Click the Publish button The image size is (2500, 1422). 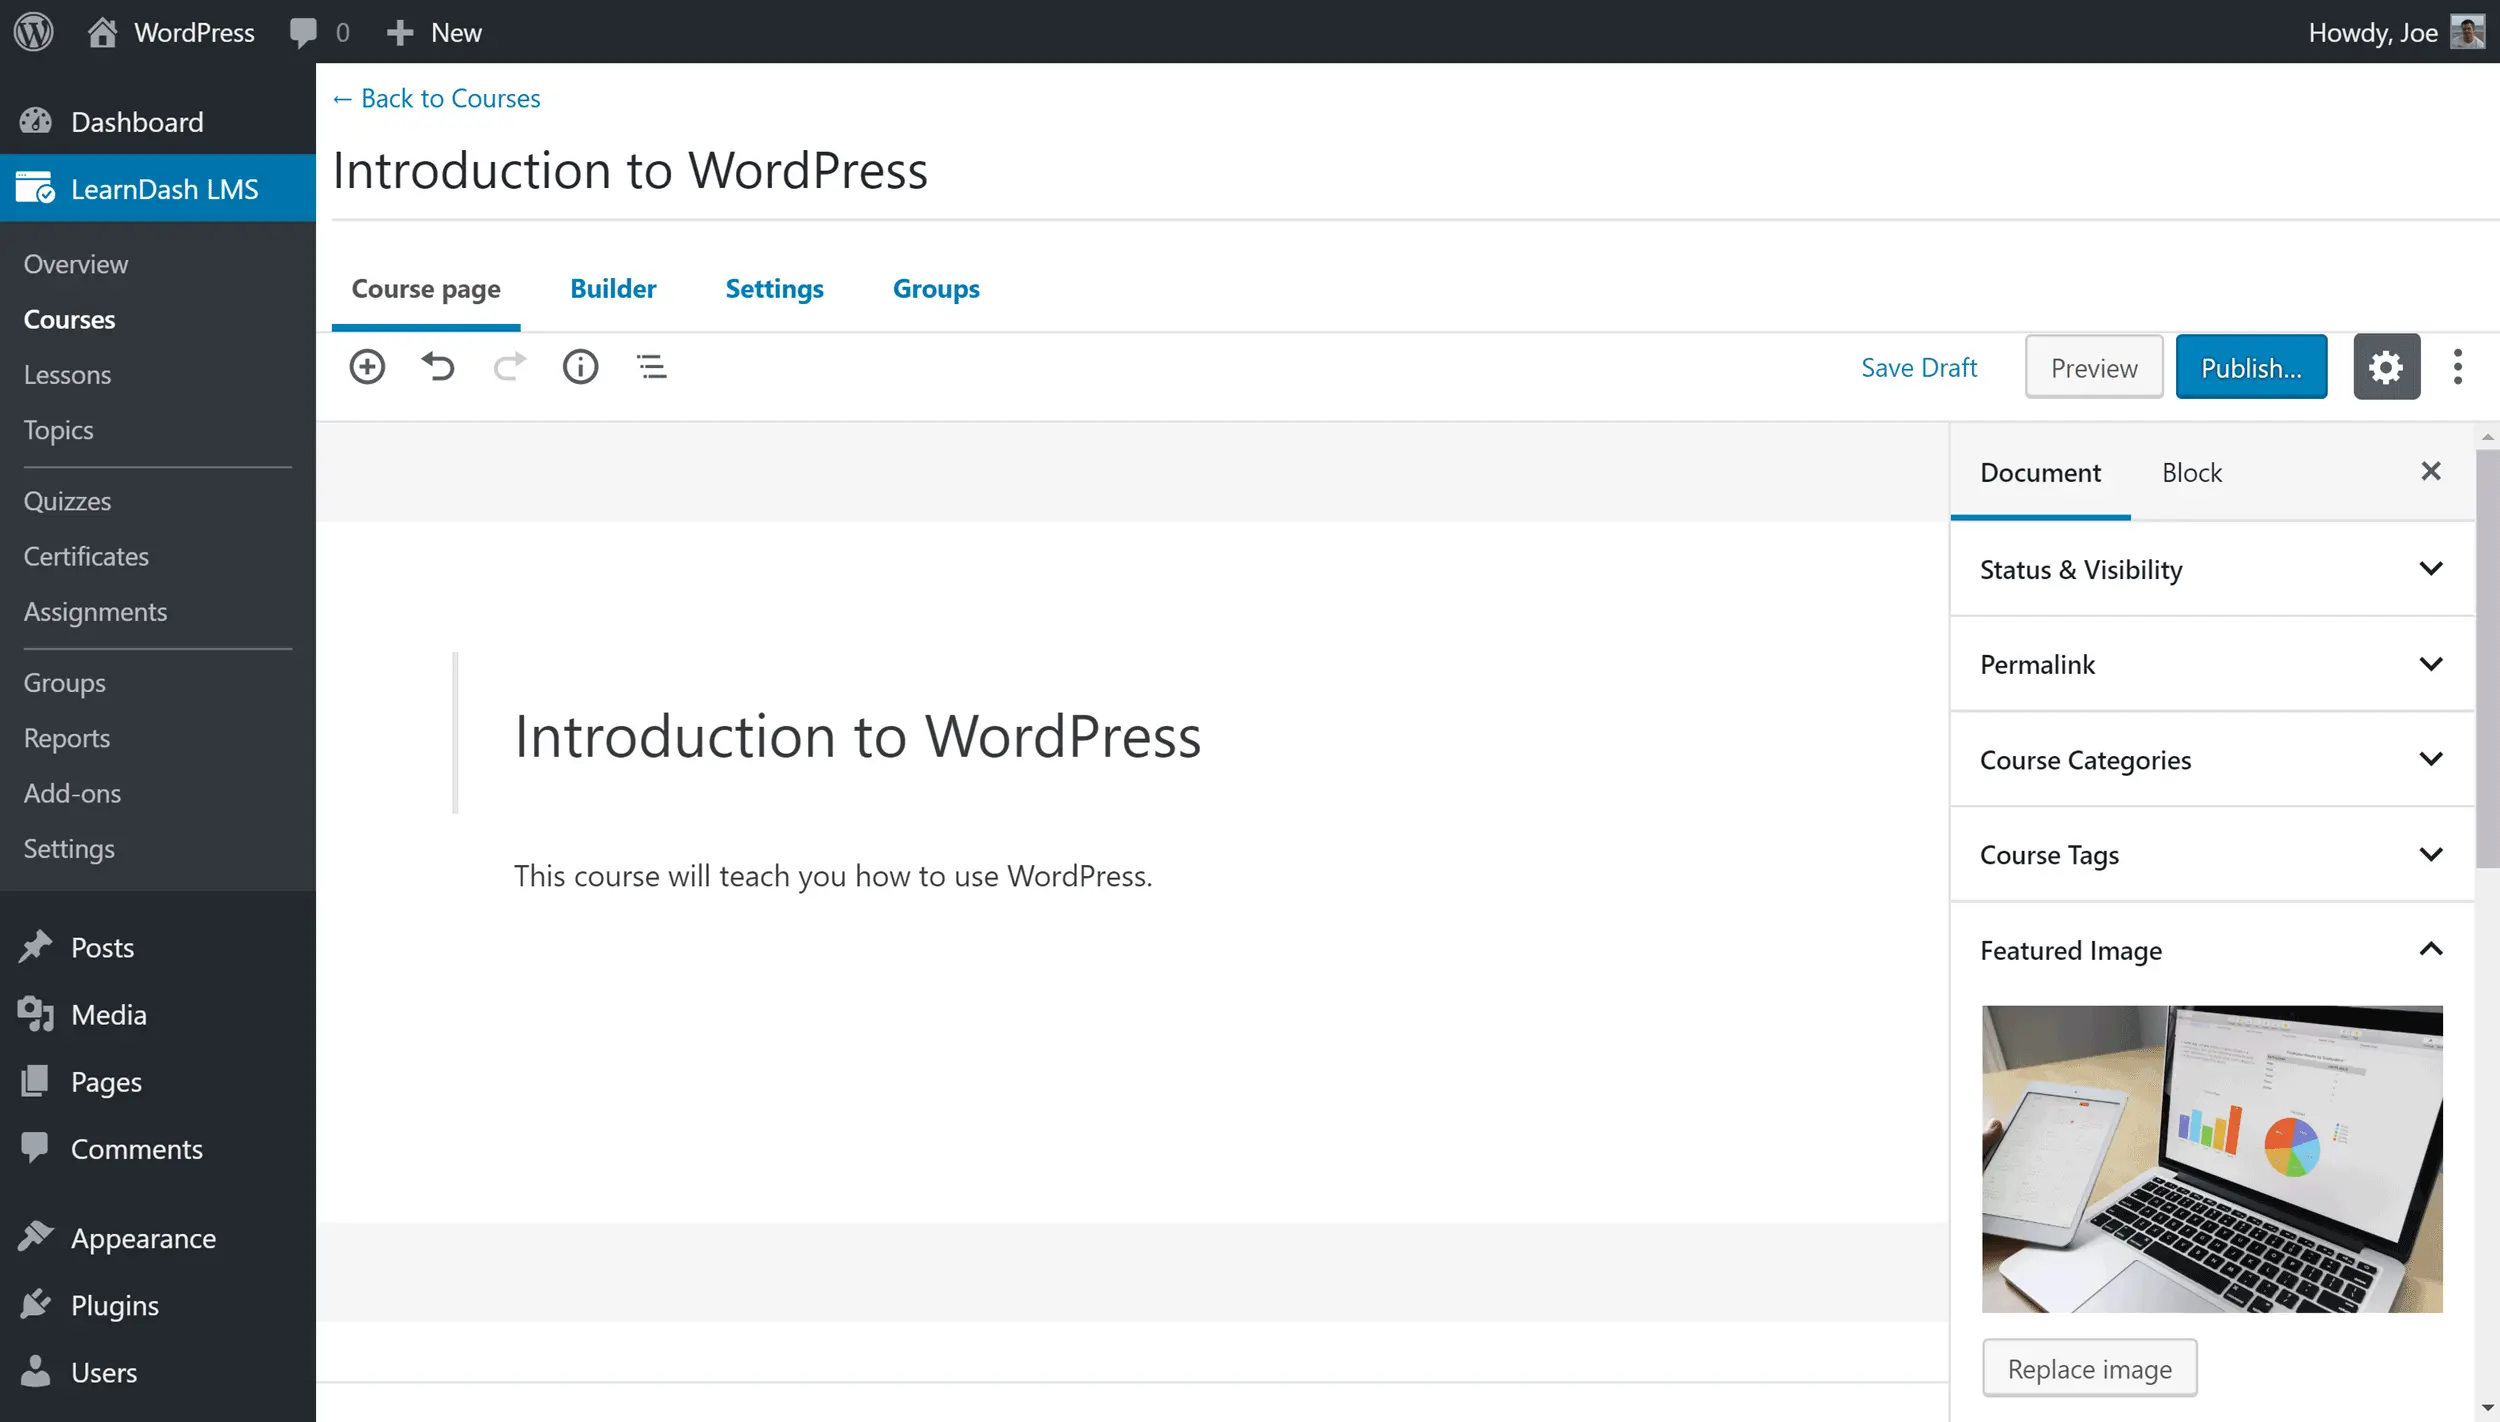[x=2250, y=367]
